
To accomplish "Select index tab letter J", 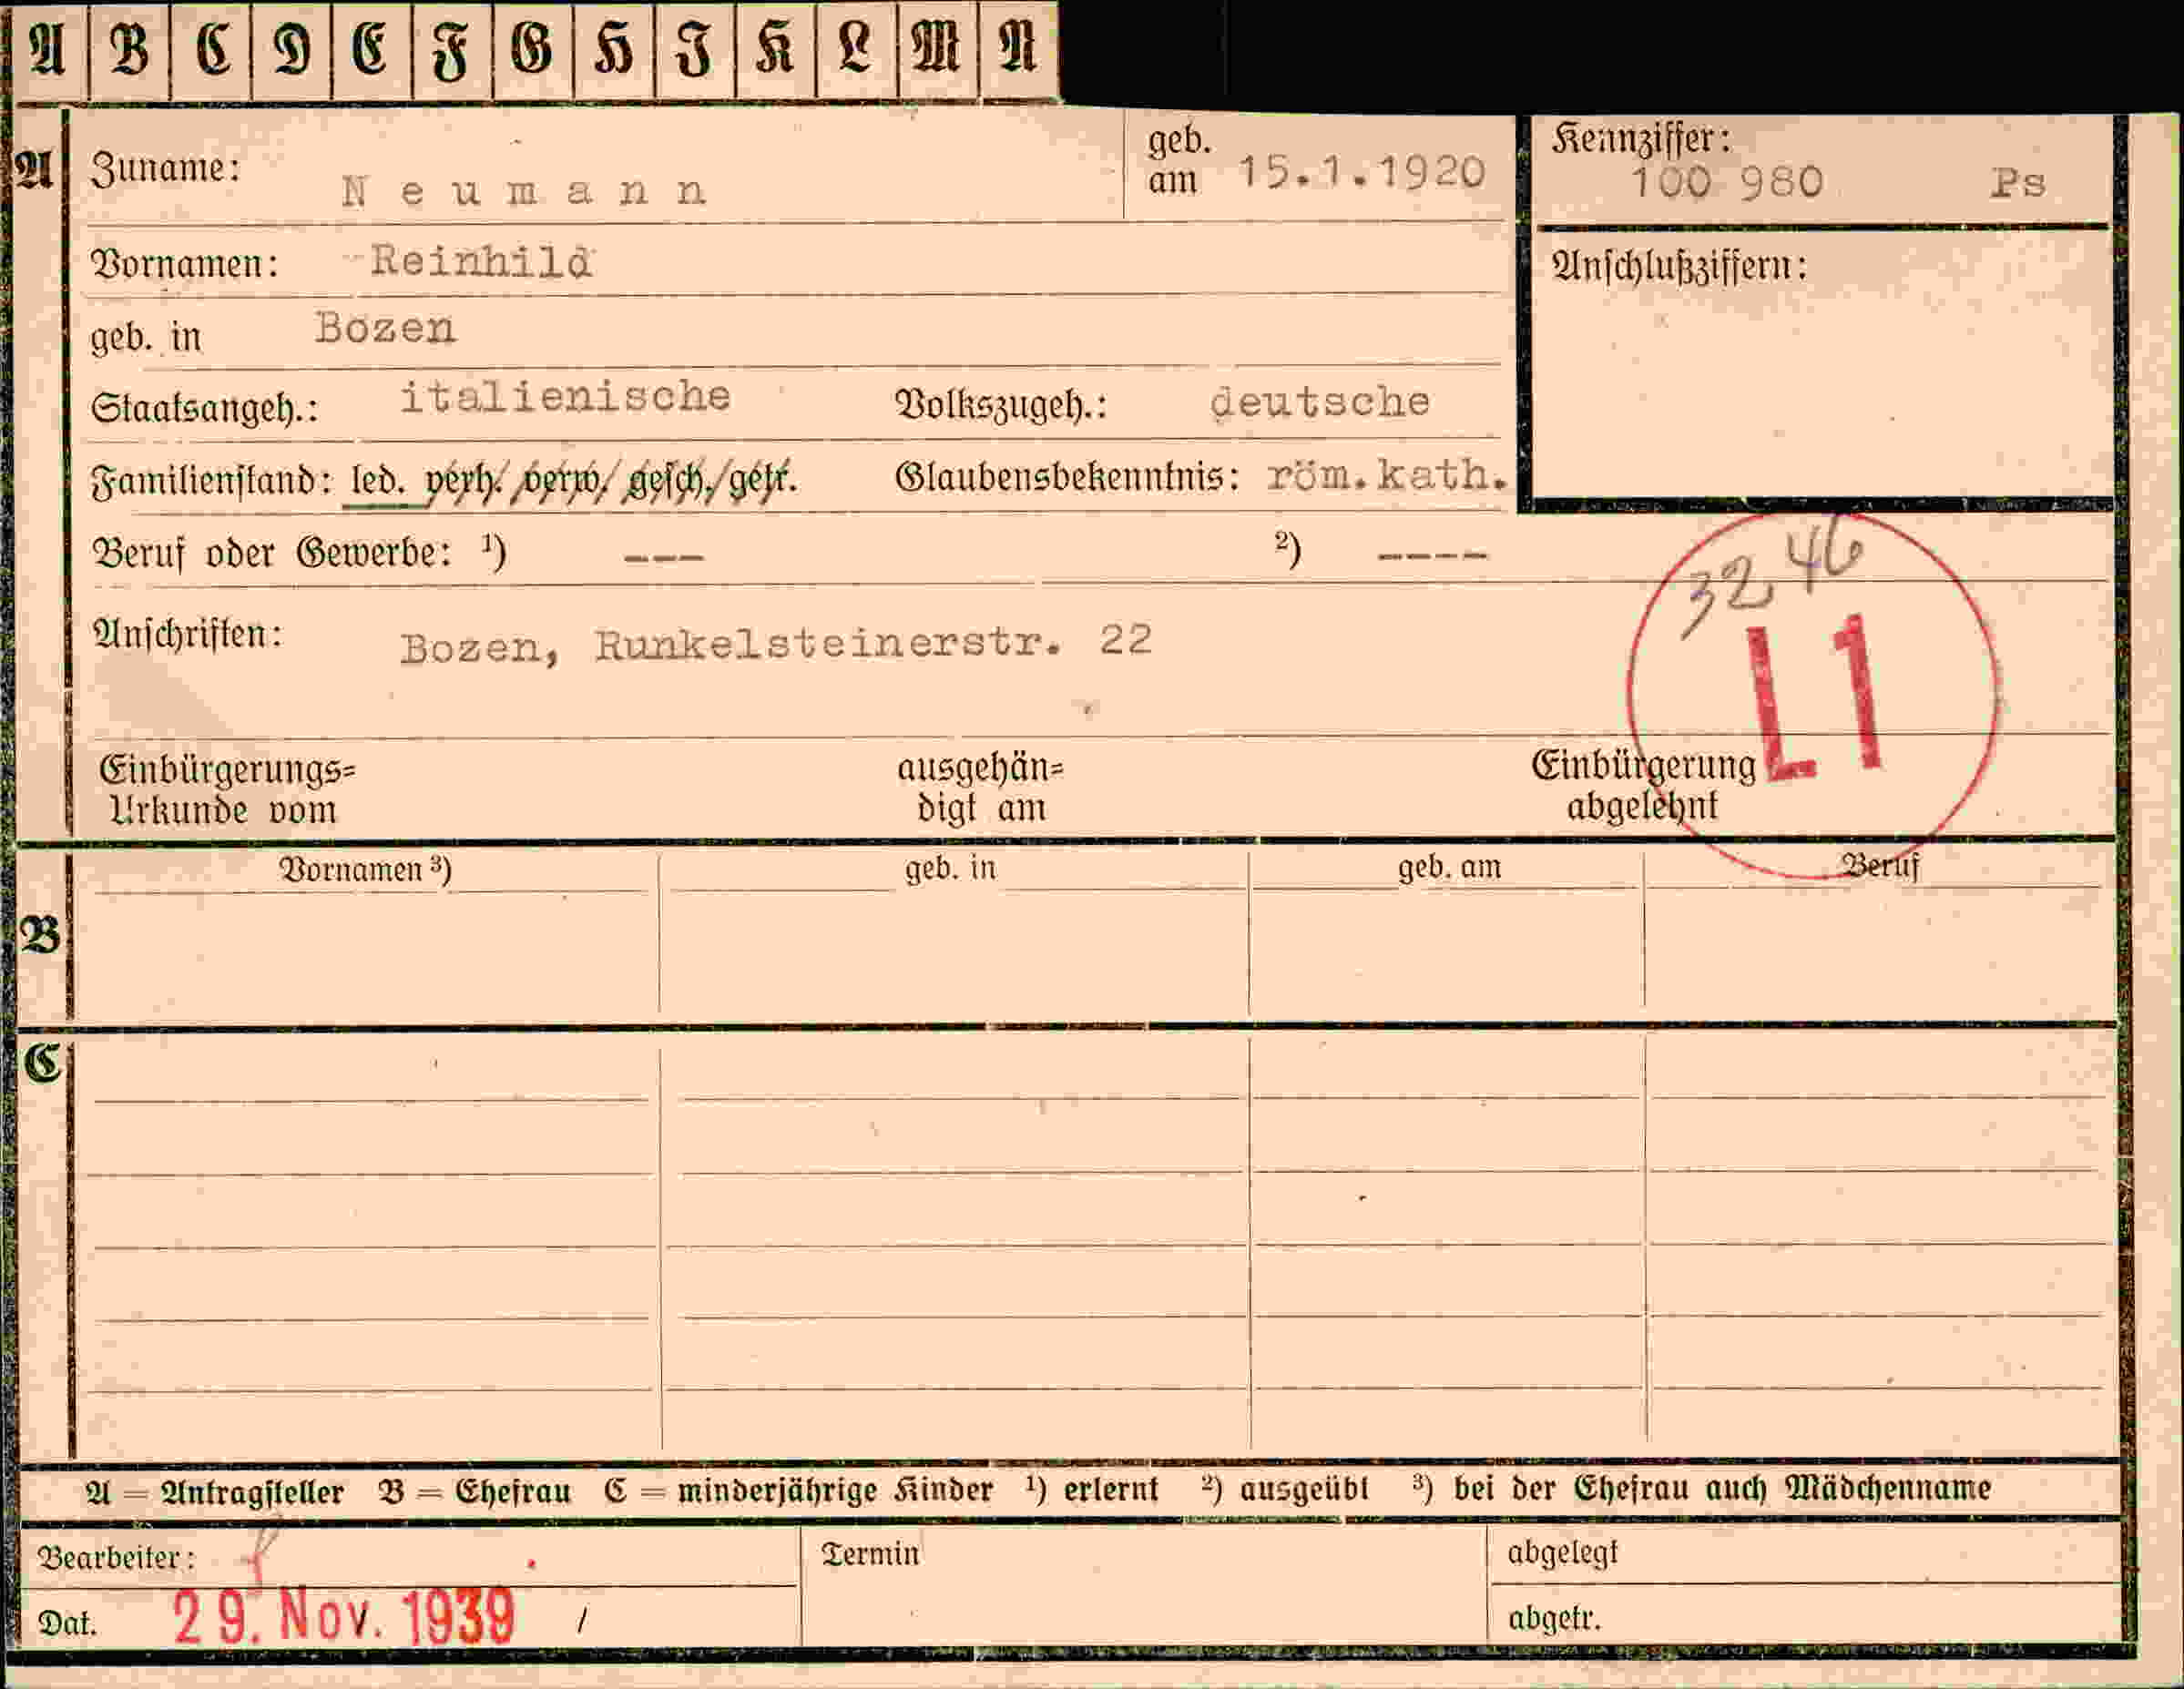I will click(694, 50).
